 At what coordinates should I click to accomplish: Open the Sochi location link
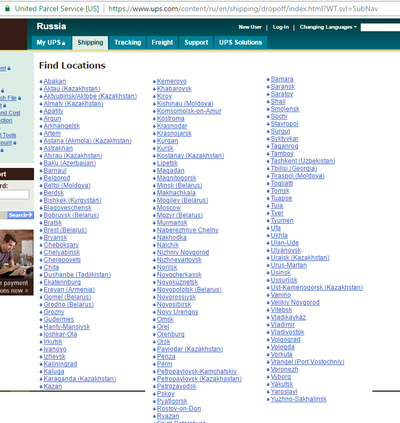(279, 117)
